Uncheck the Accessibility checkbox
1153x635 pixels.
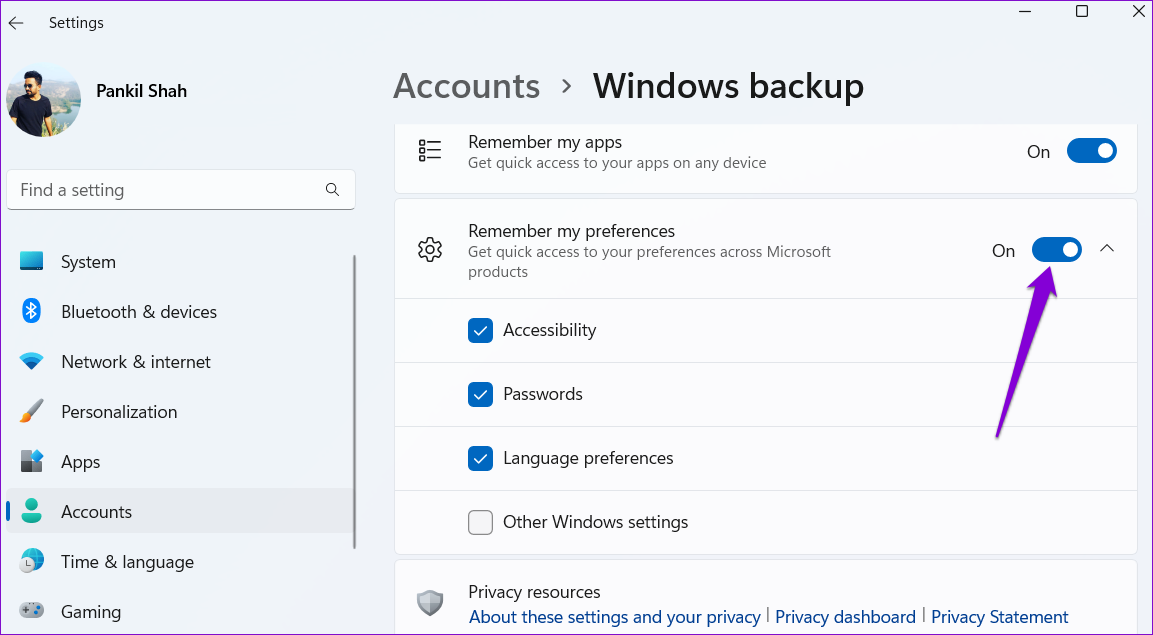(x=481, y=331)
